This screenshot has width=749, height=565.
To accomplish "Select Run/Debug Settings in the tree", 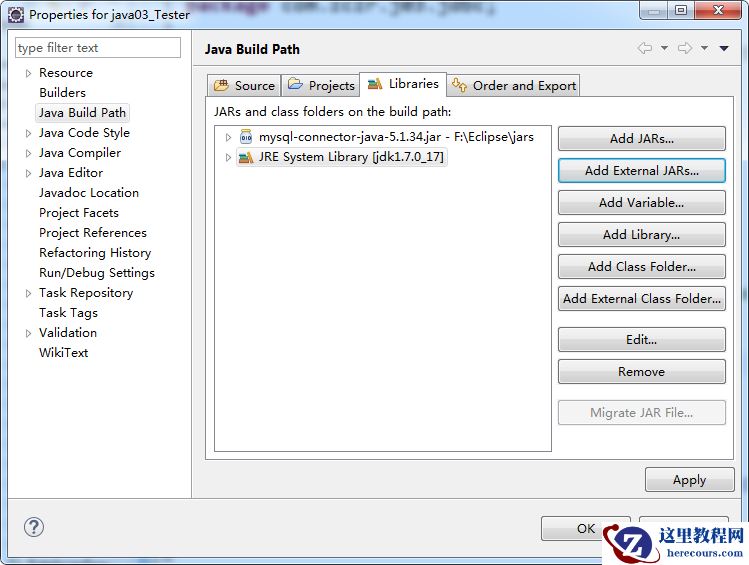I will 97,273.
